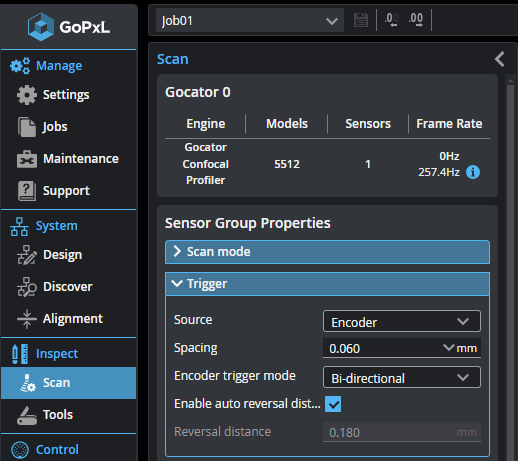
Task: Click frame rate info icon
Action: click(473, 172)
